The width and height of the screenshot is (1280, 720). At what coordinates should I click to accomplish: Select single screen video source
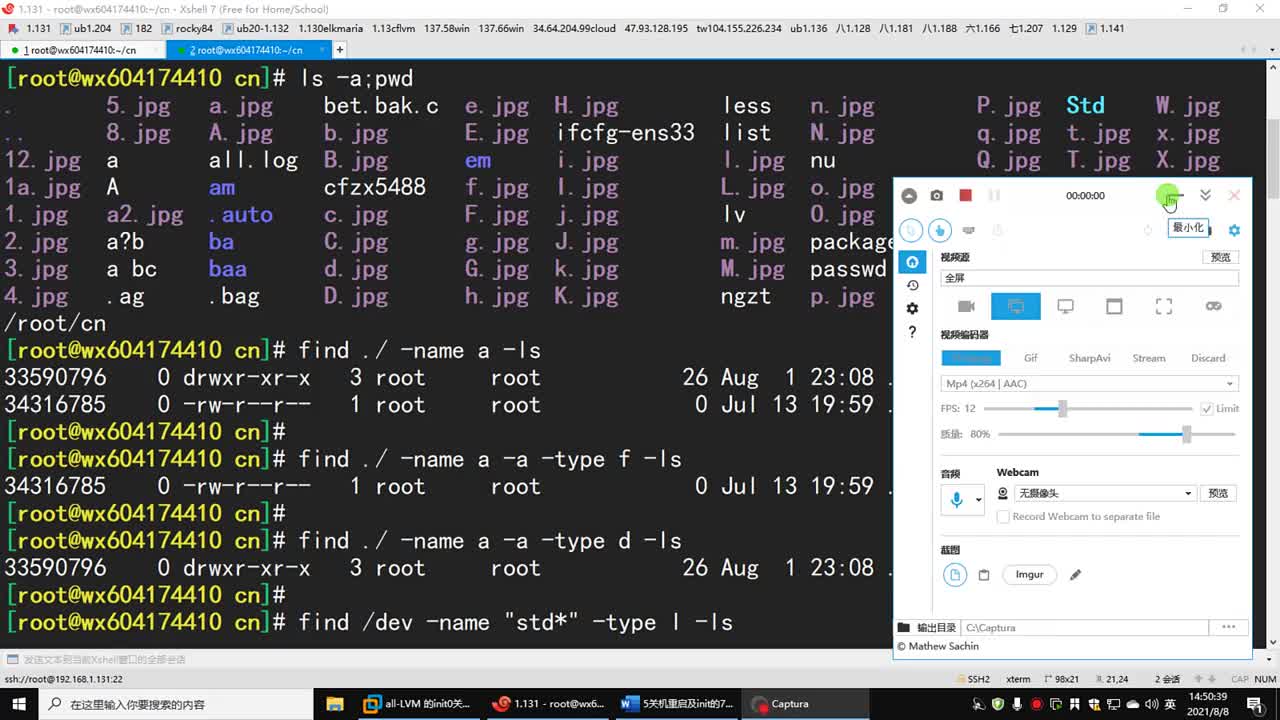point(1065,307)
